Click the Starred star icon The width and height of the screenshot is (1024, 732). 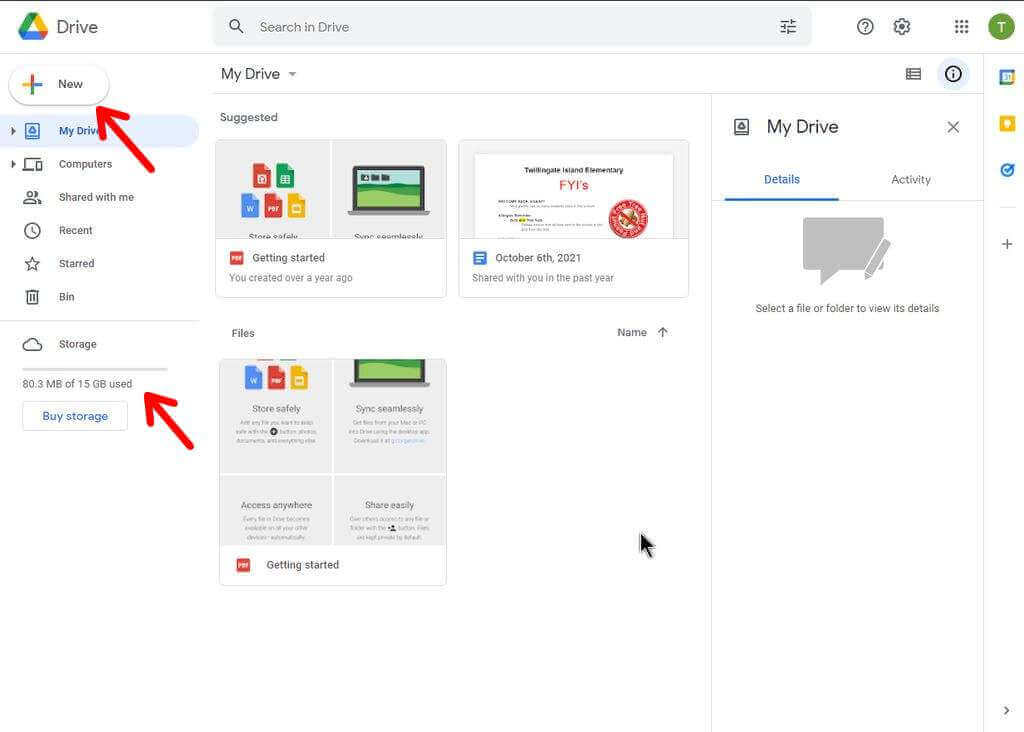[32, 264]
